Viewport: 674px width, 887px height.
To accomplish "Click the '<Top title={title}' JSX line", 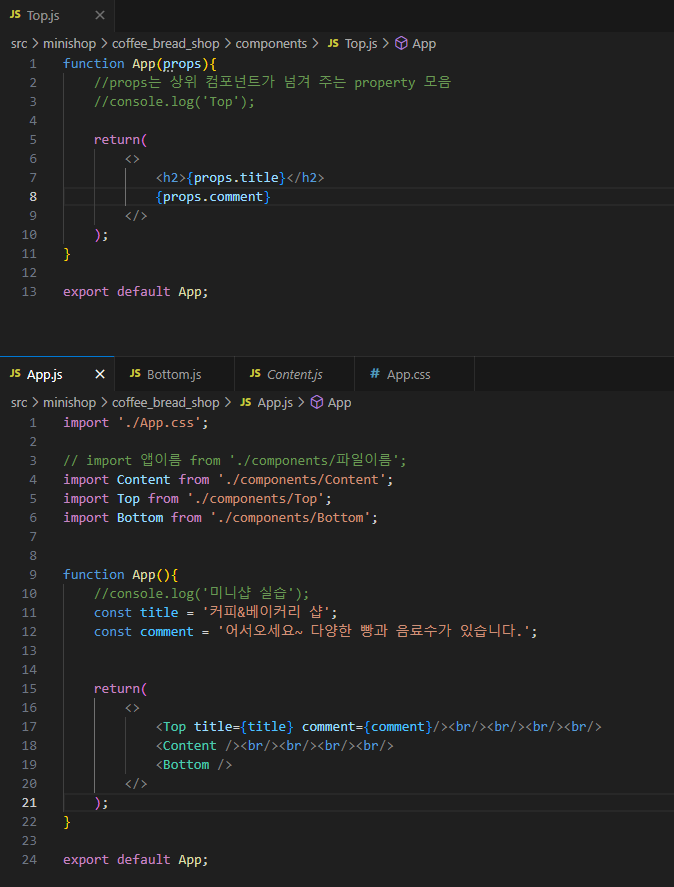I will pyautogui.click(x=379, y=727).
